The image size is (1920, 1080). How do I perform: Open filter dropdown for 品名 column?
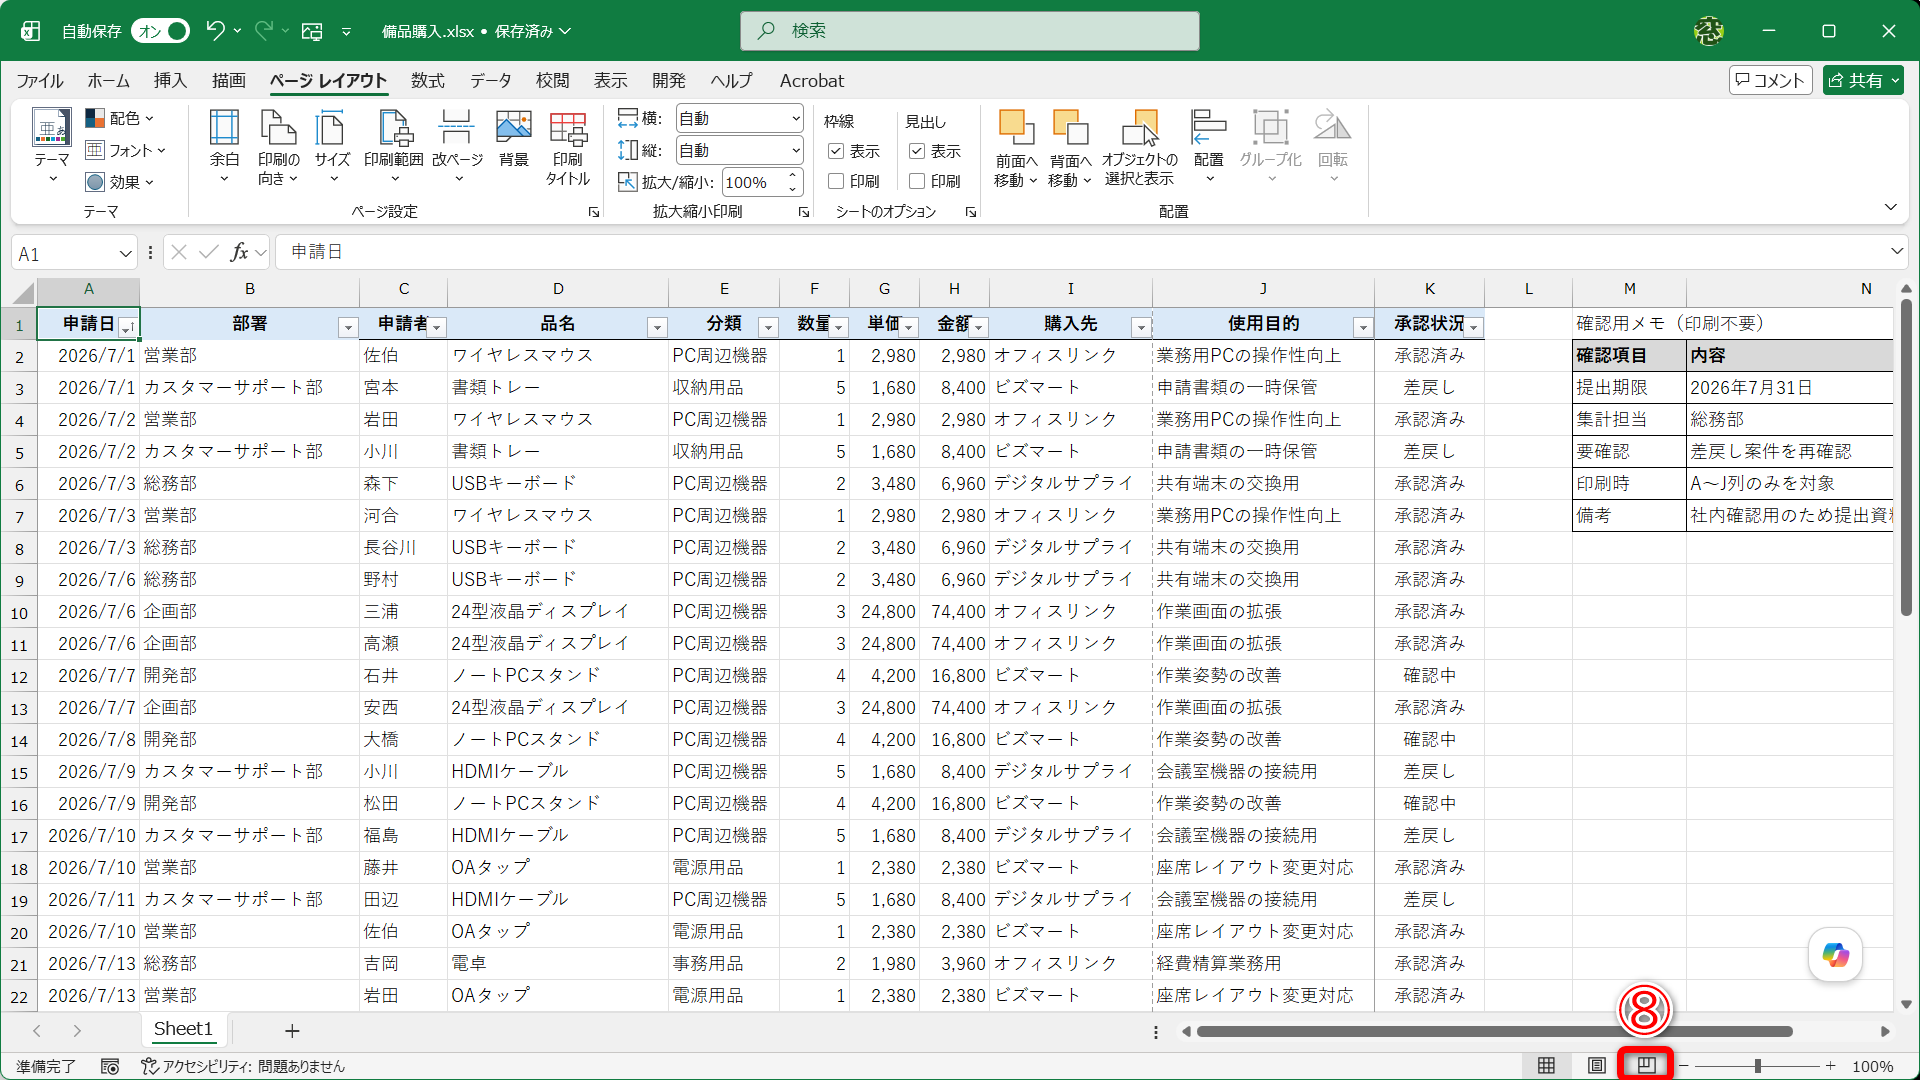pyautogui.click(x=657, y=327)
